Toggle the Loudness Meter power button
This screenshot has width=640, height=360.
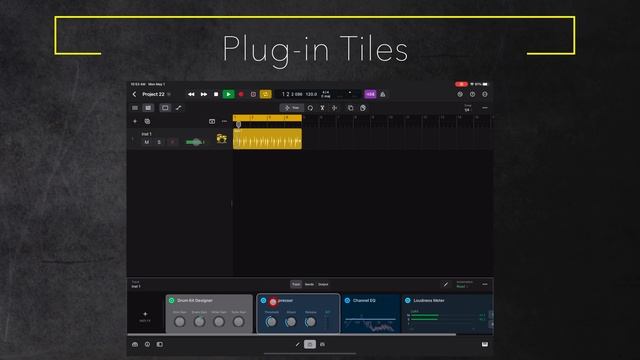[408, 300]
